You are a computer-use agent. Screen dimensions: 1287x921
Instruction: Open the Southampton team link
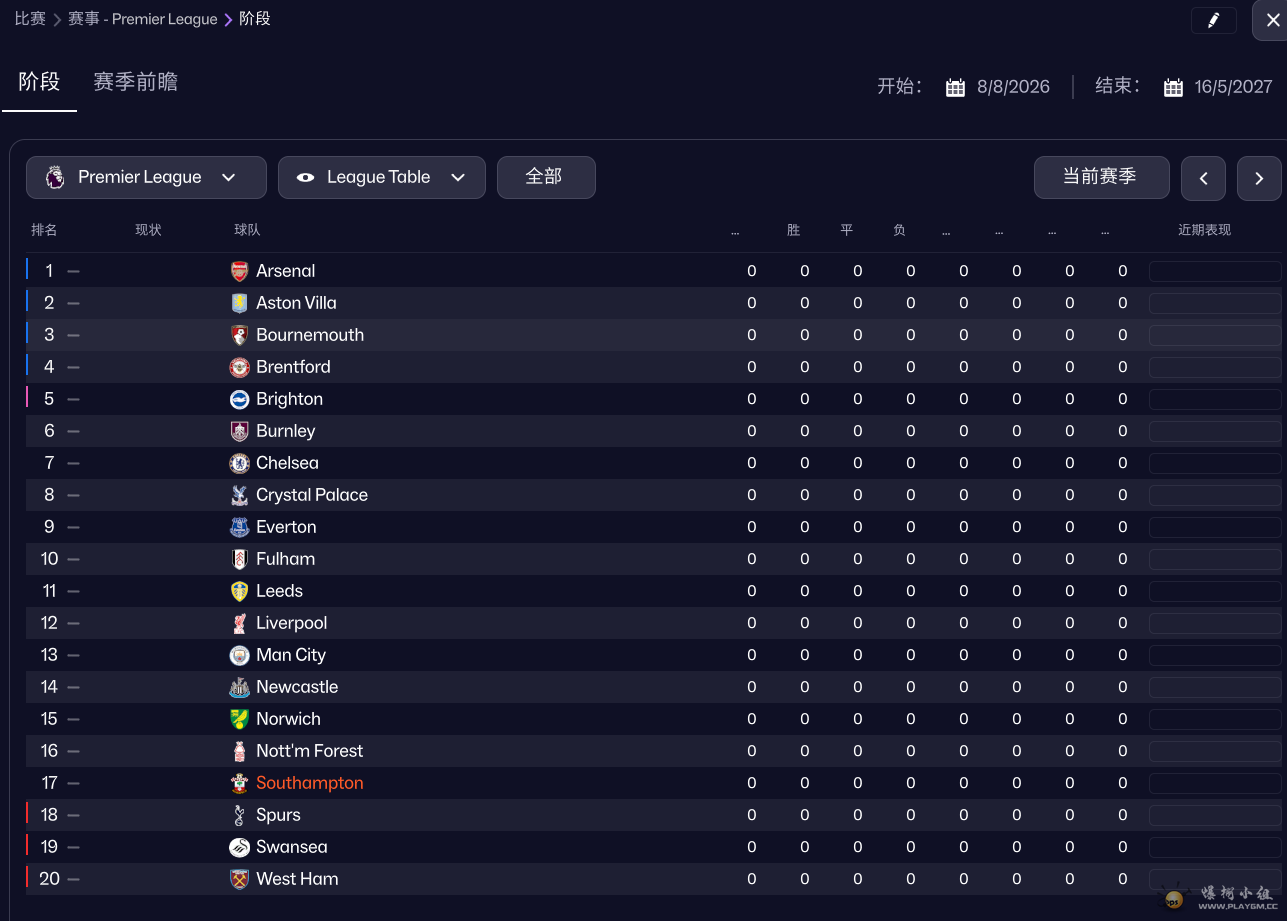[x=310, y=783]
